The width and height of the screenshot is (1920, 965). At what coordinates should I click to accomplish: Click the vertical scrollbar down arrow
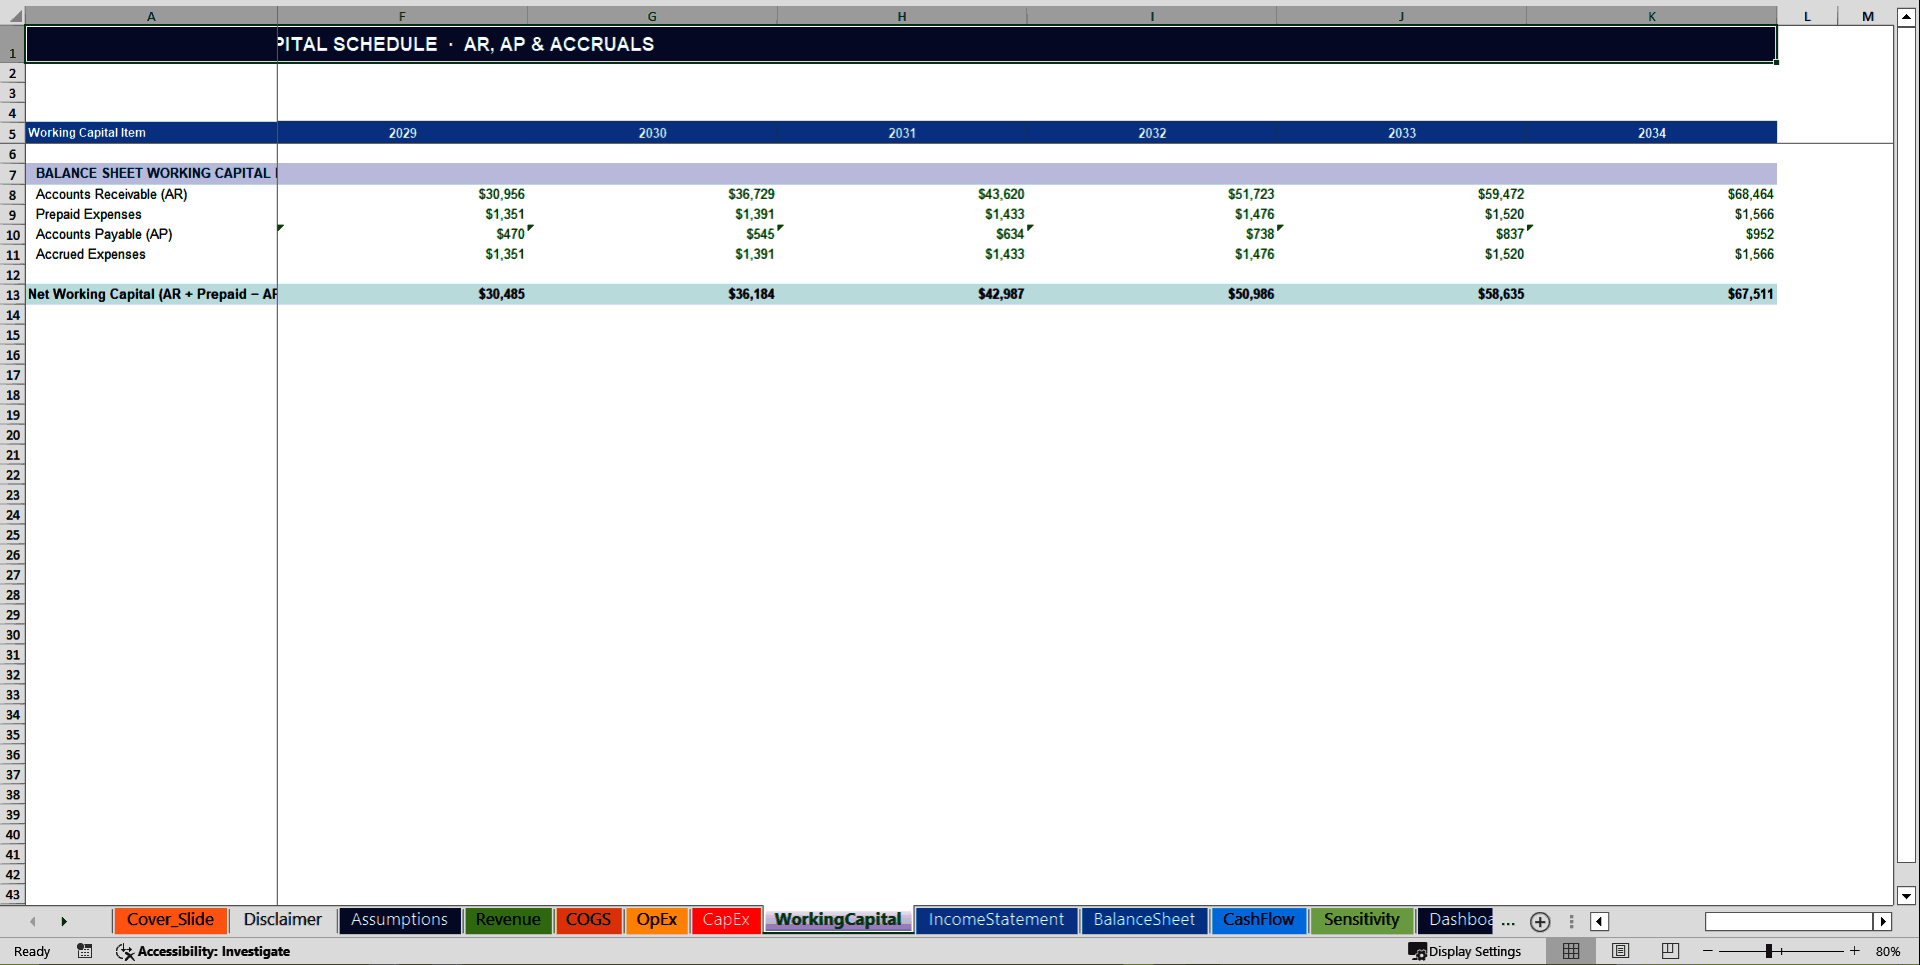1908,896
